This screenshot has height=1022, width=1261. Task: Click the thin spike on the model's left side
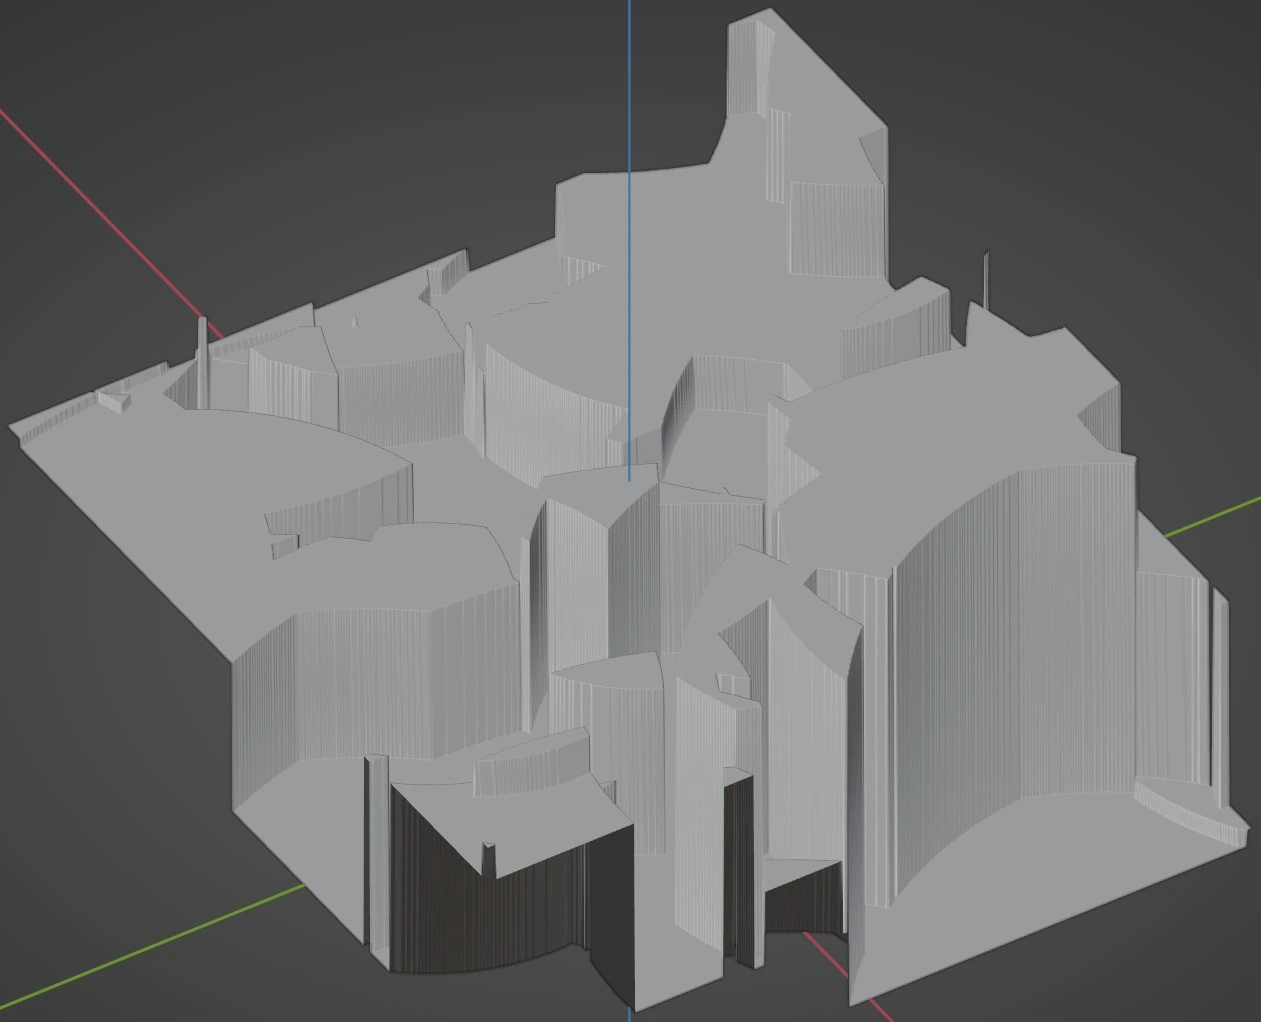pos(203,360)
